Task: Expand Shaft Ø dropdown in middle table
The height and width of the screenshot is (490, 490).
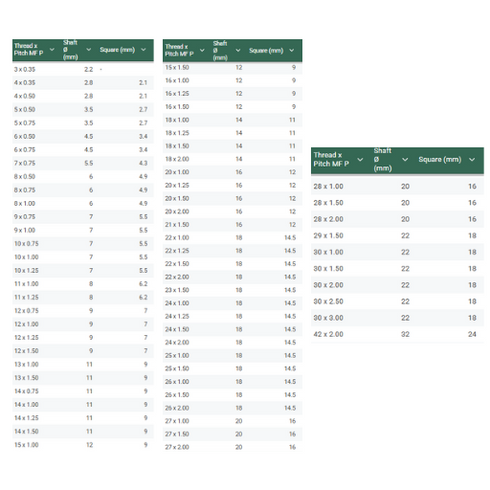Action: [238, 50]
